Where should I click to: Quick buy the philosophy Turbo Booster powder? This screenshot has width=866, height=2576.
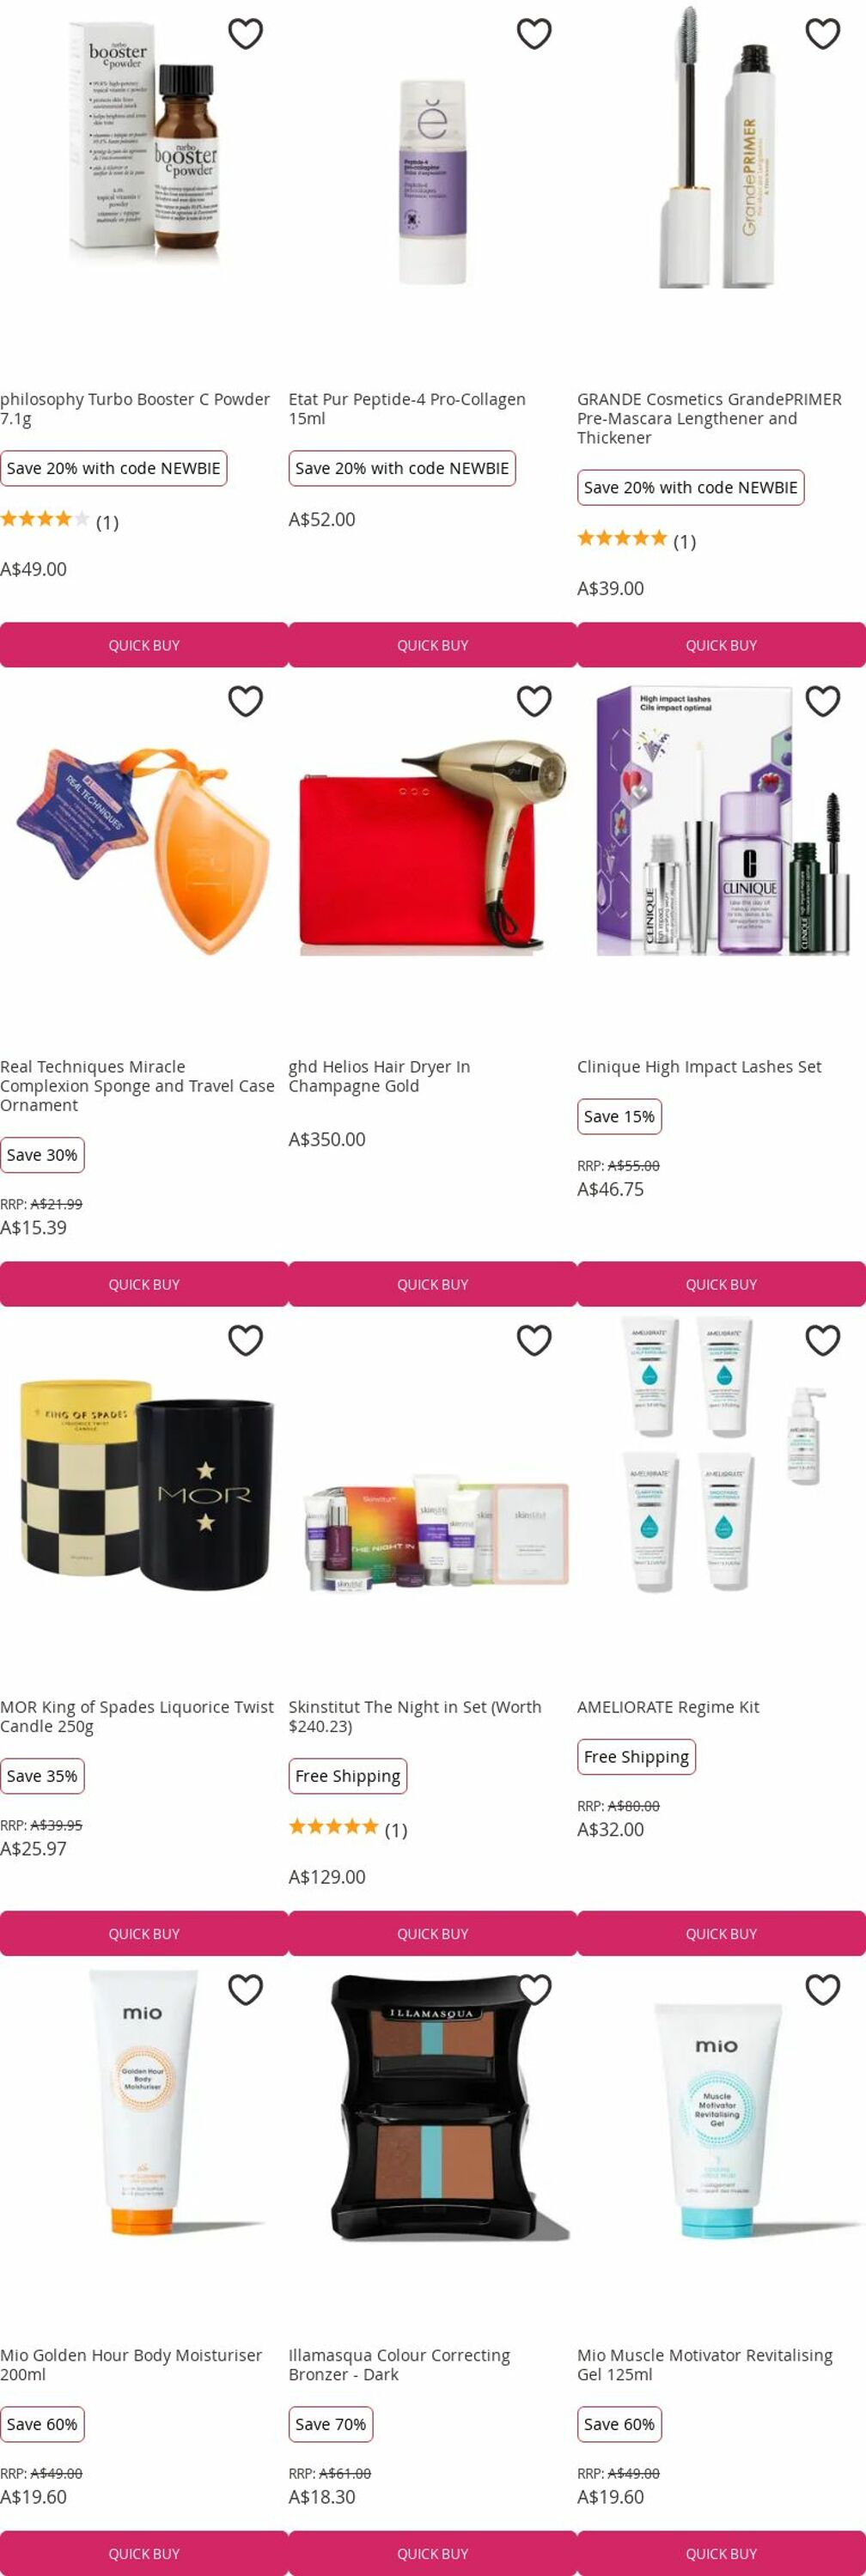144,645
